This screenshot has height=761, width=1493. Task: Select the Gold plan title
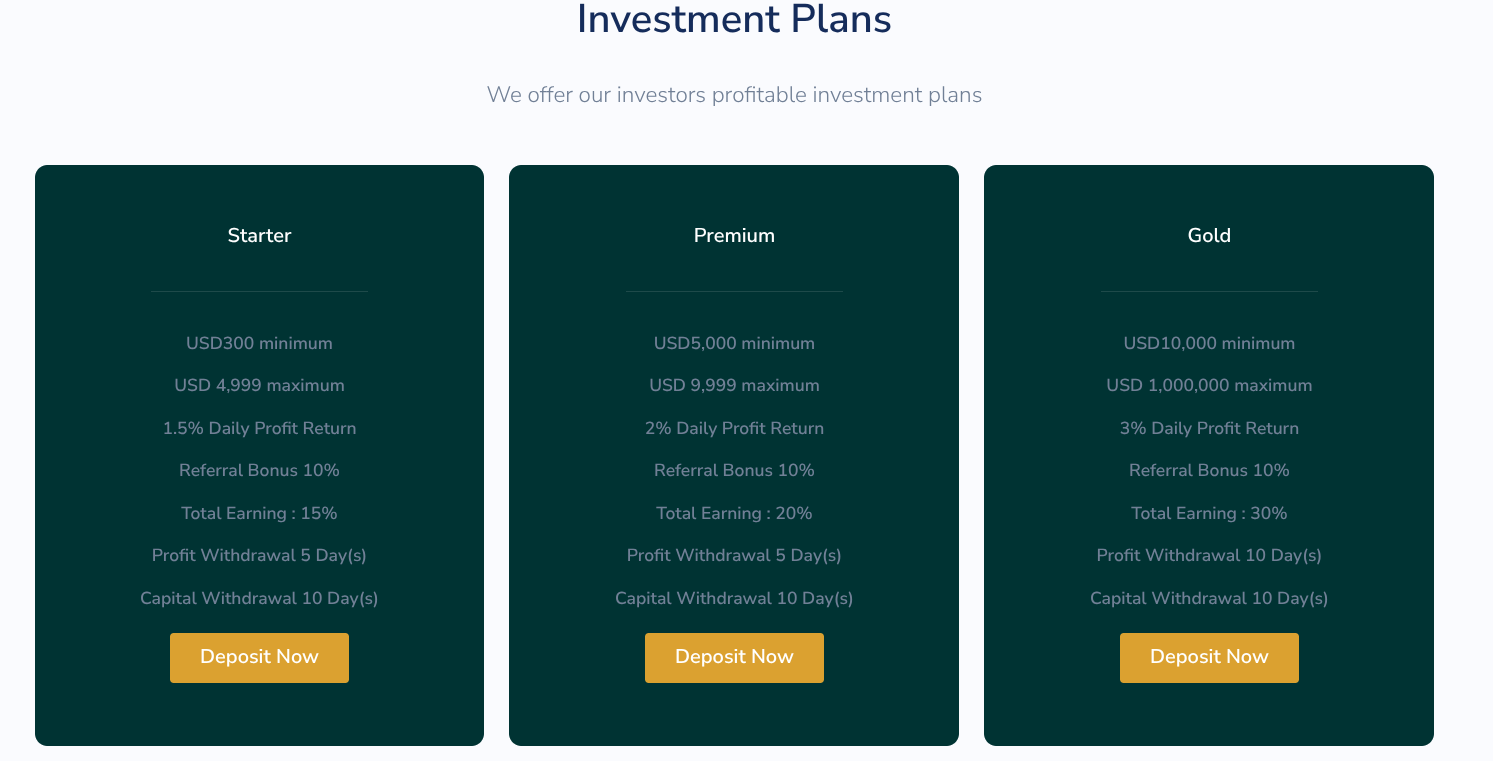pos(1209,236)
